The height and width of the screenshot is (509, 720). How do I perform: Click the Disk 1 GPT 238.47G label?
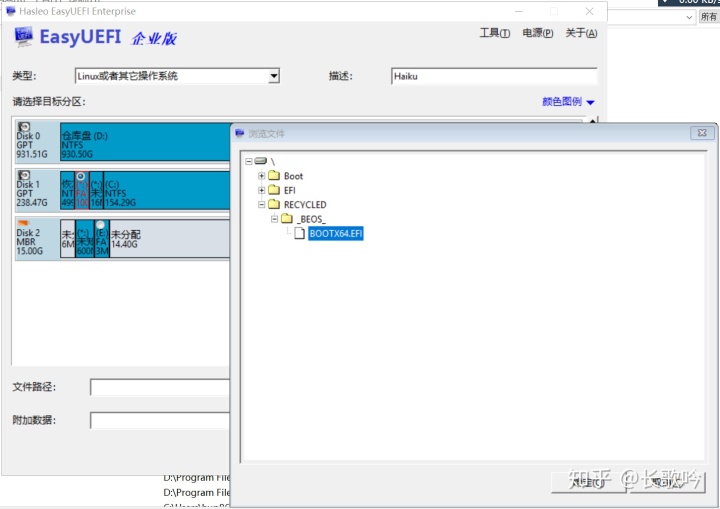[x=32, y=193]
